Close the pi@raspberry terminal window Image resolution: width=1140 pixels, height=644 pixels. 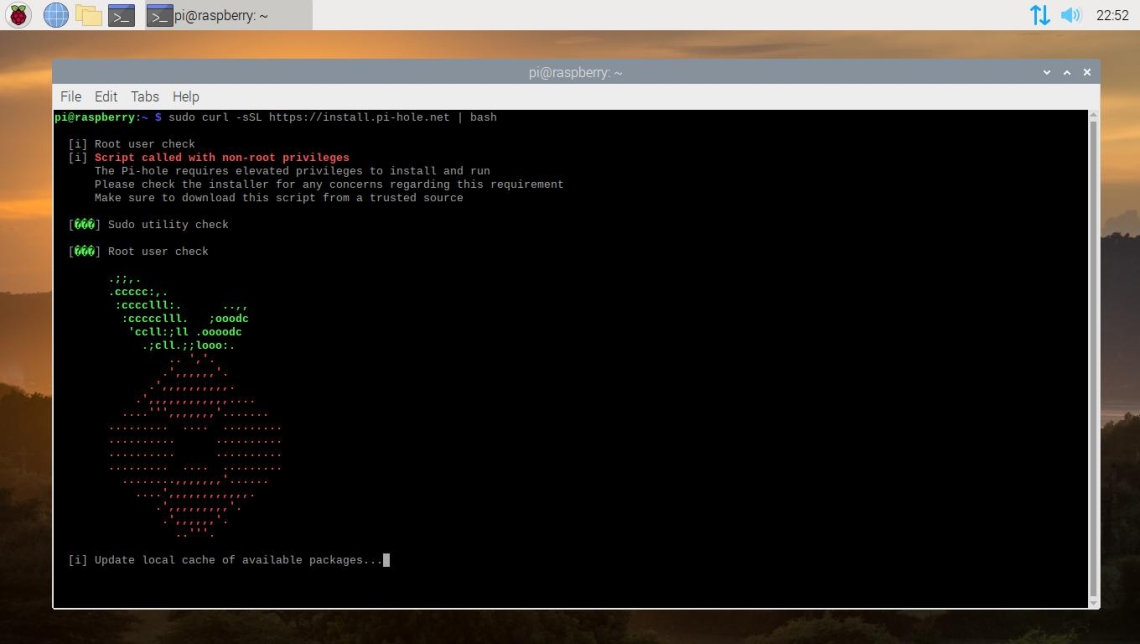tap(1086, 72)
